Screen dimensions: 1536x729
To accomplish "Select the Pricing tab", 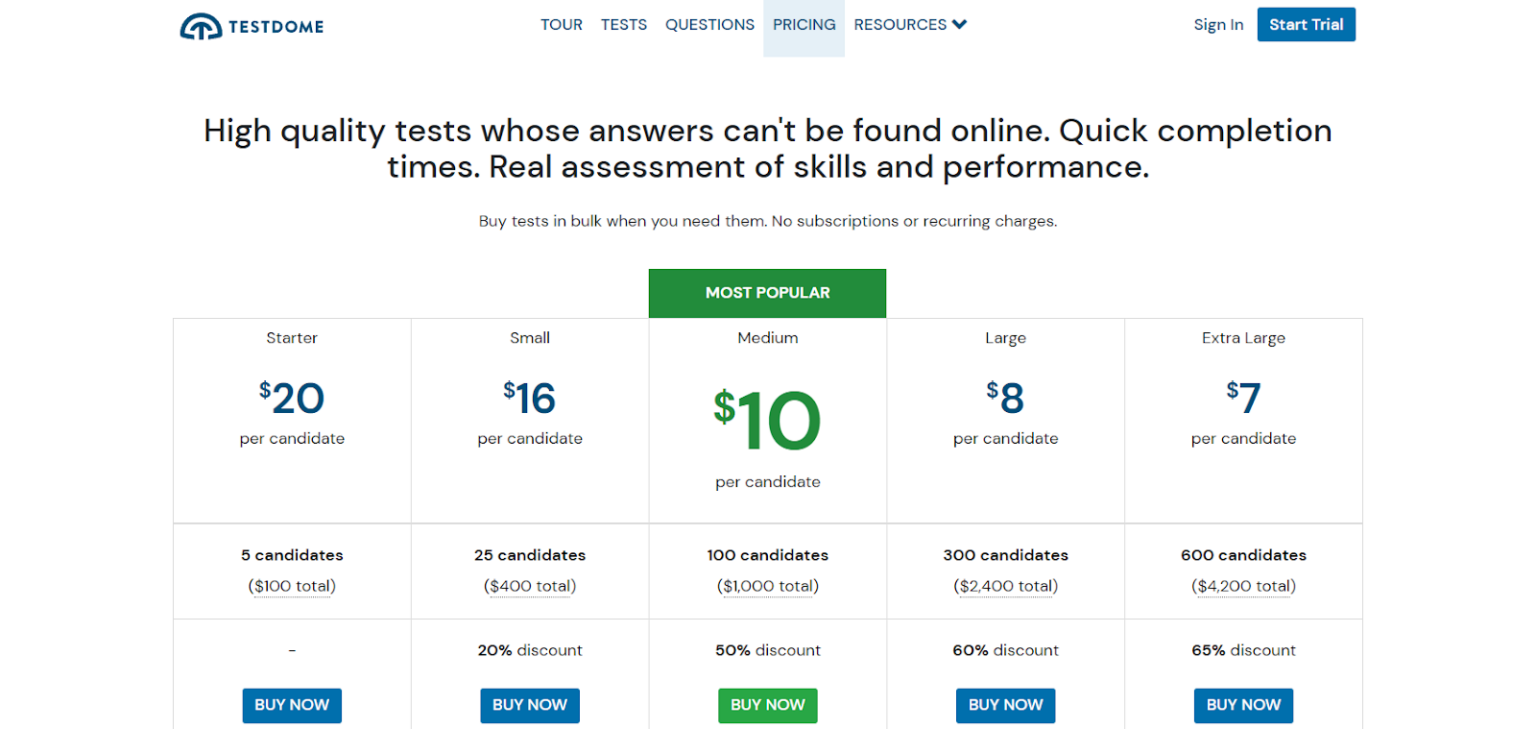I will click(x=803, y=24).
